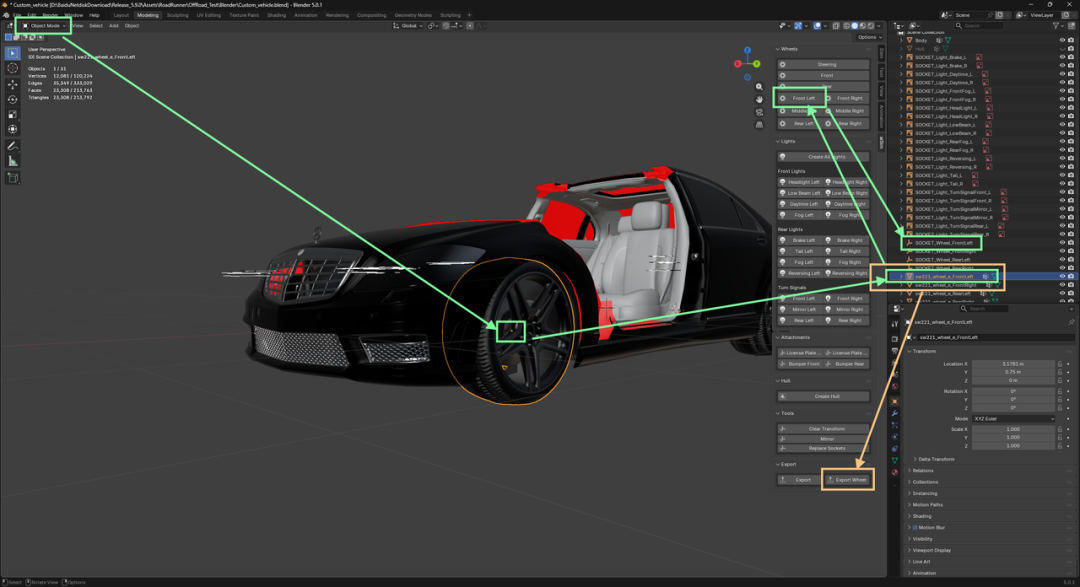1080x587 pixels.
Task: Expand the Relations panel
Action: click(922, 471)
